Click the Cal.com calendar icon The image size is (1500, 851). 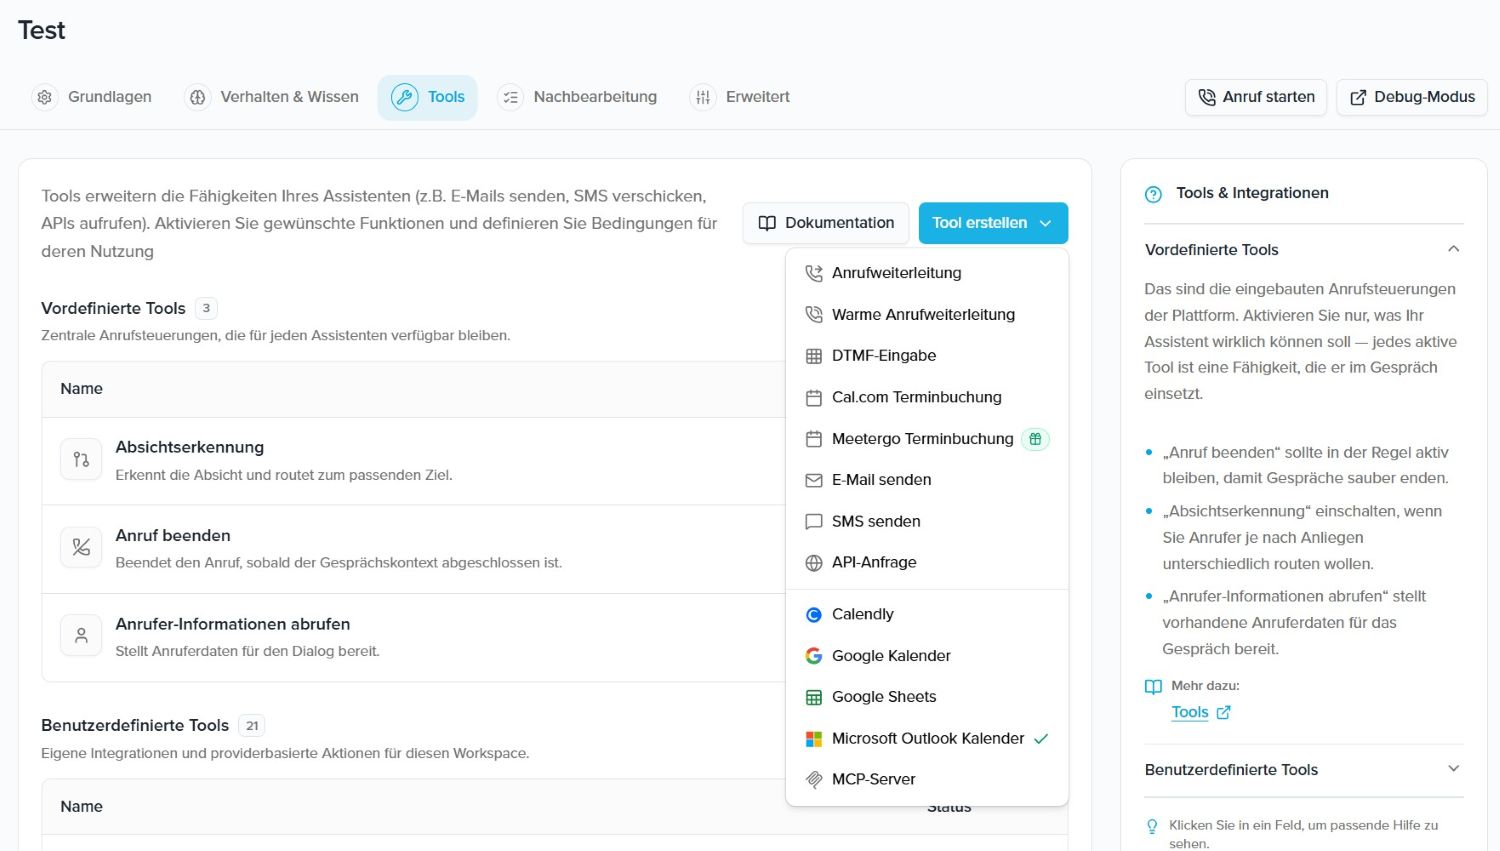(x=814, y=397)
